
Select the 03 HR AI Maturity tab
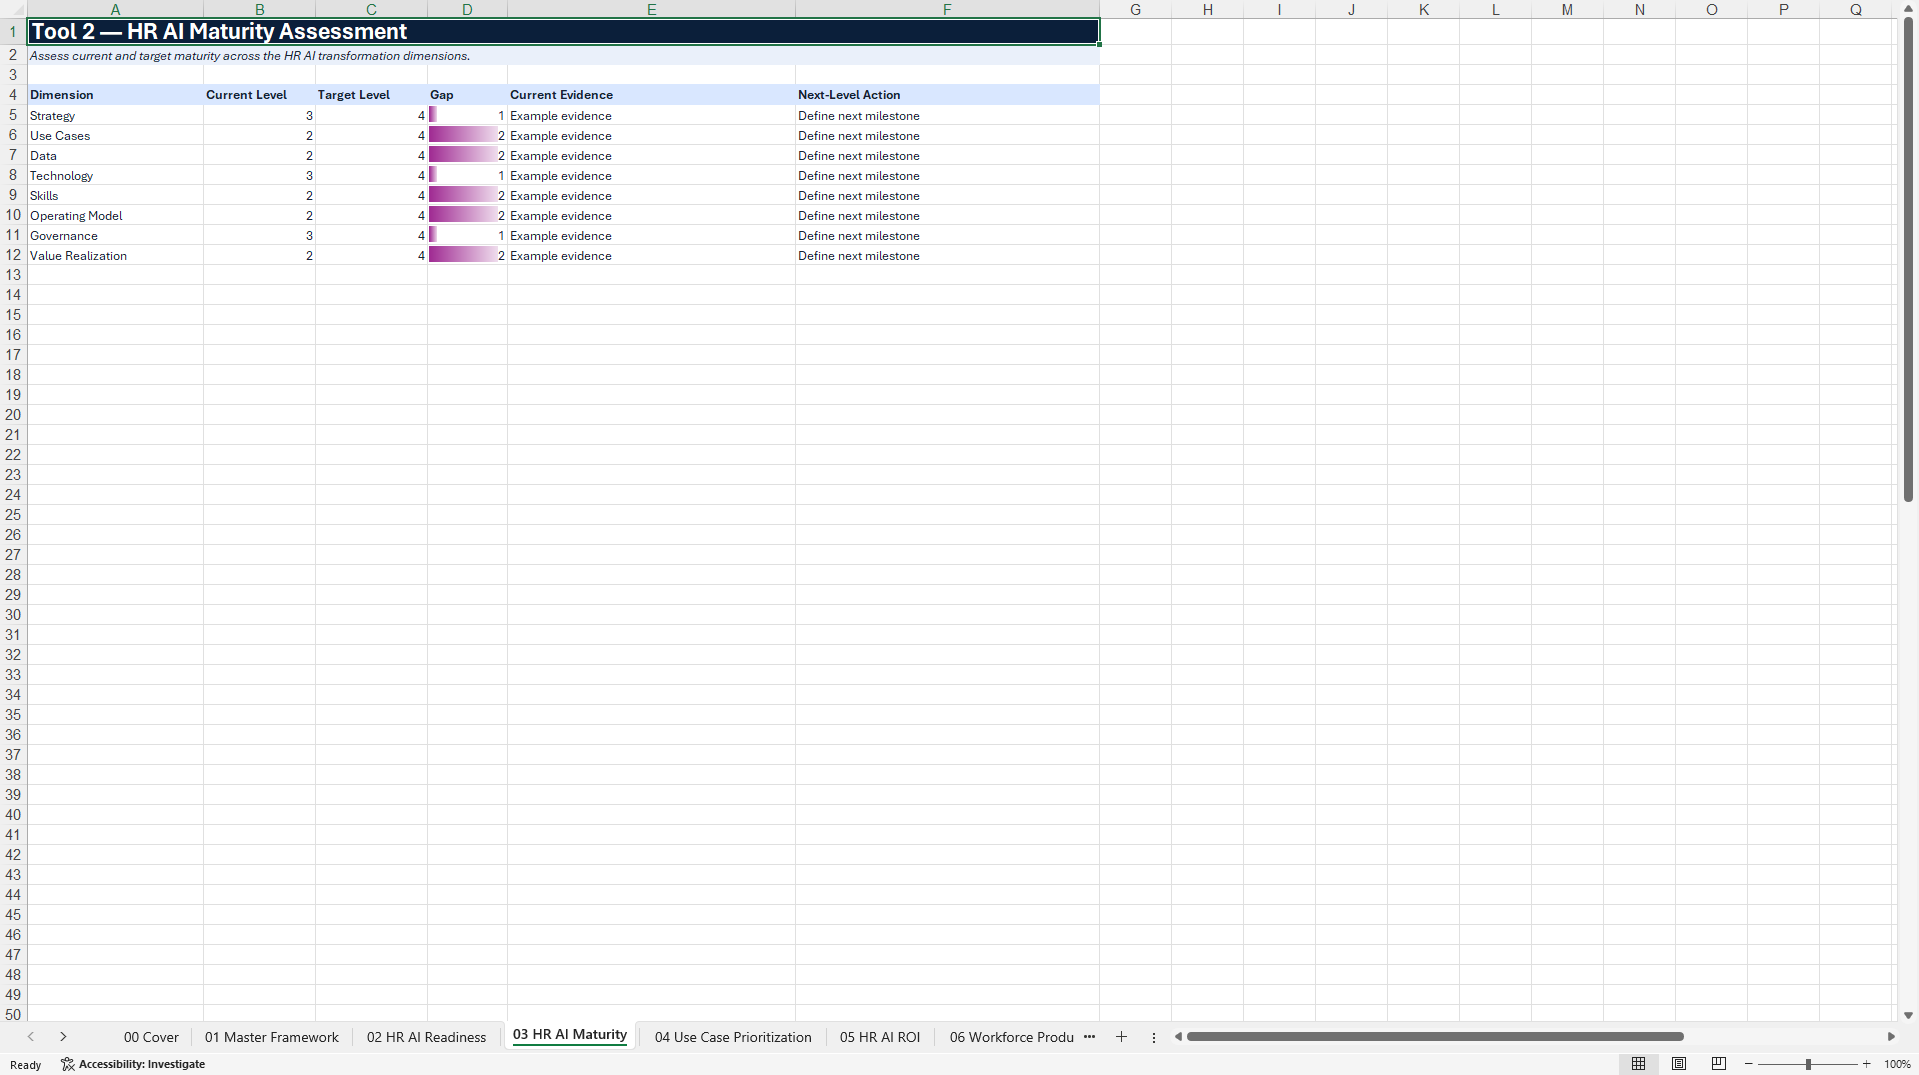(x=570, y=1035)
